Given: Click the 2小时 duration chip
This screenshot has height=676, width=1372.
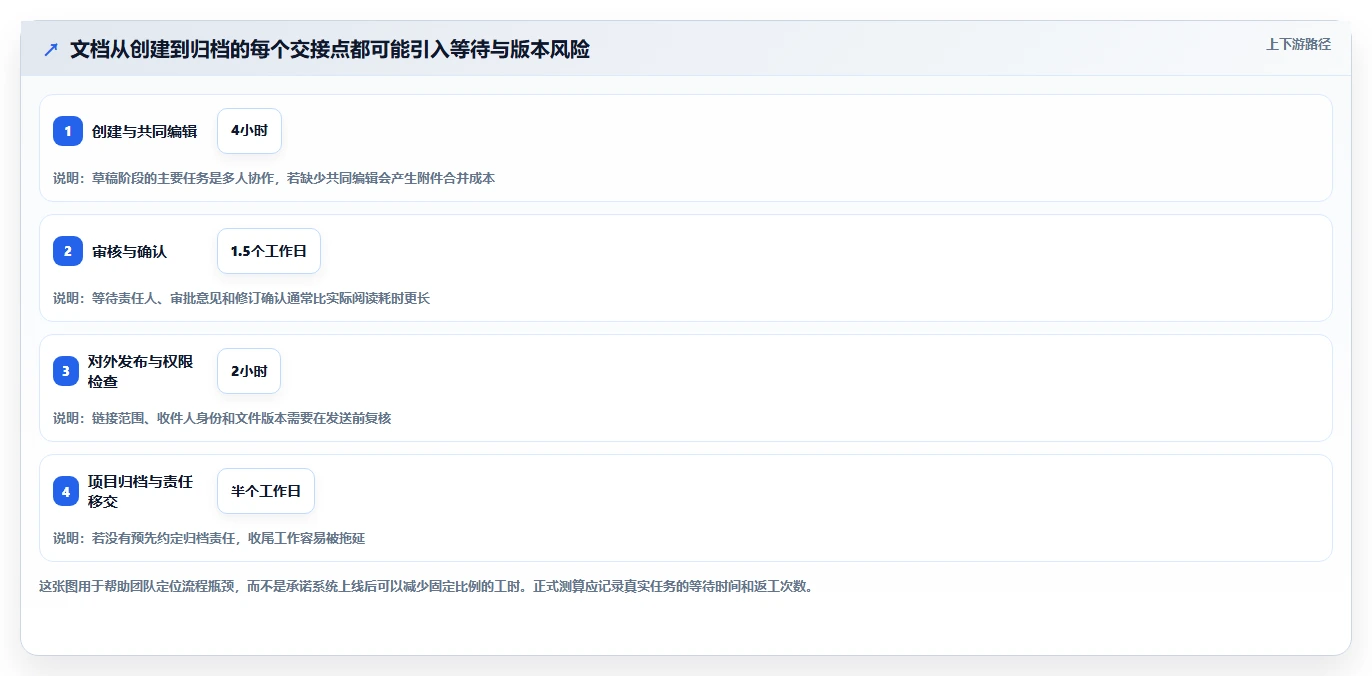Looking at the screenshot, I should click(249, 371).
